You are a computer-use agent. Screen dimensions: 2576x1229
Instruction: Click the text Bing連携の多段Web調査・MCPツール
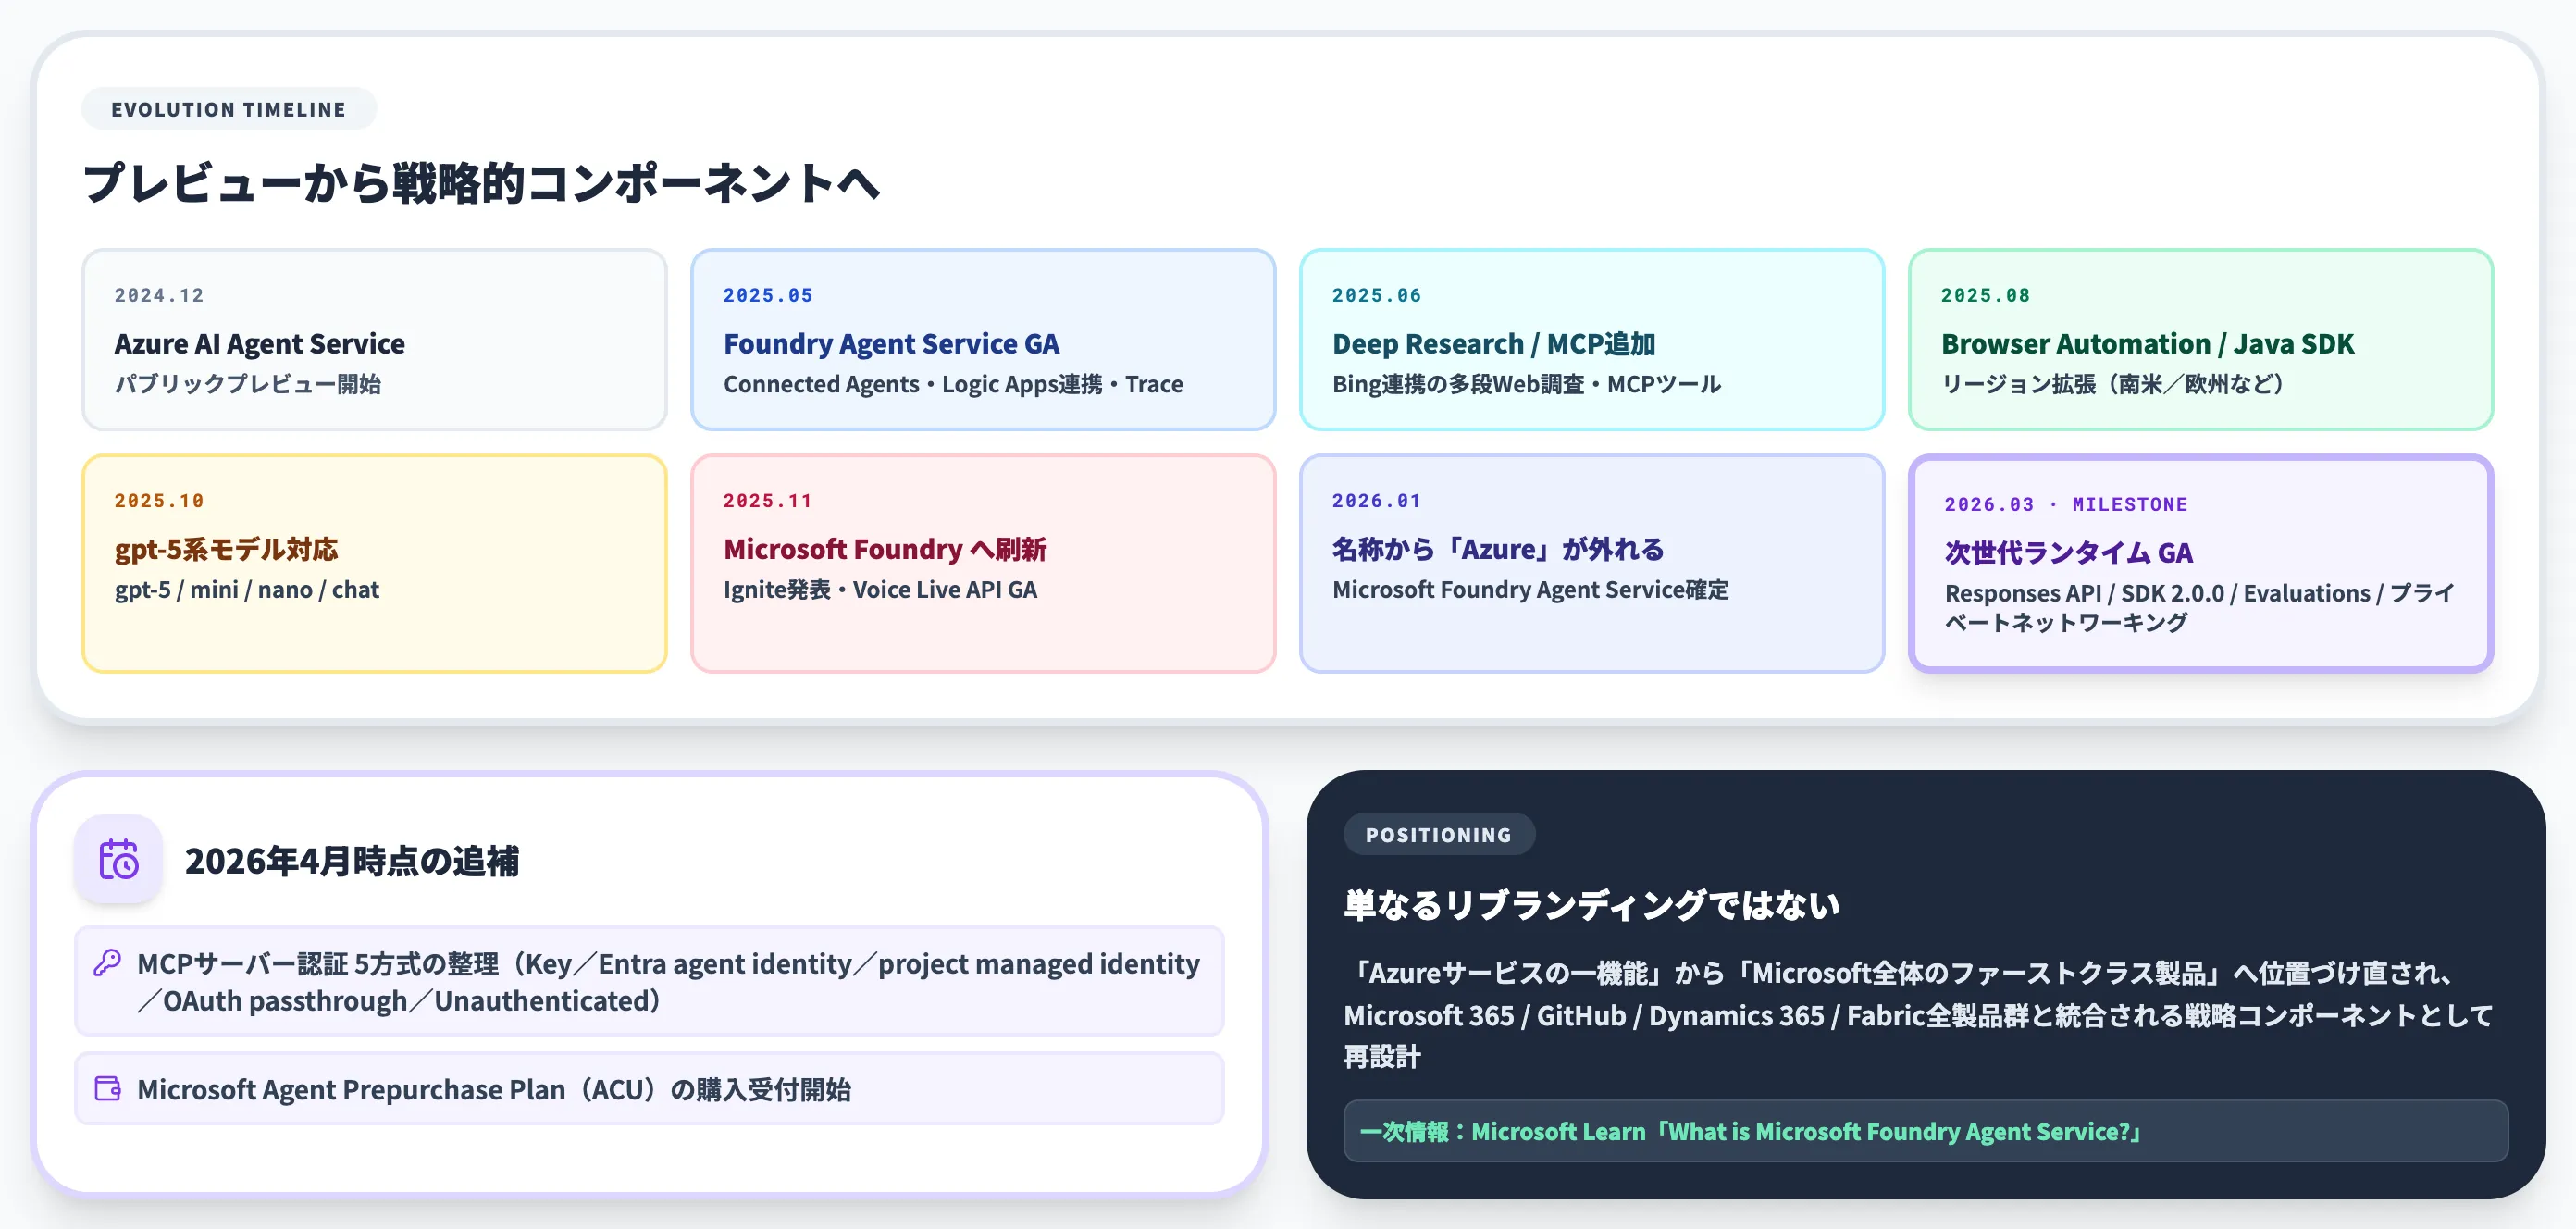click(x=1527, y=384)
